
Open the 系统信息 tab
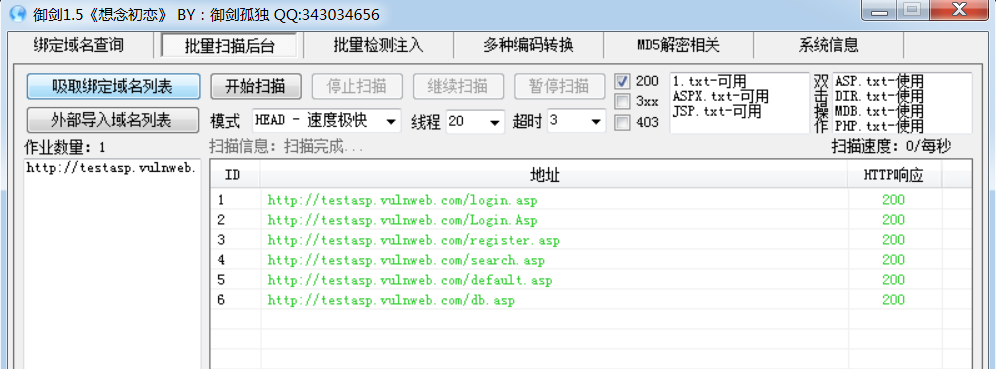(x=828, y=45)
